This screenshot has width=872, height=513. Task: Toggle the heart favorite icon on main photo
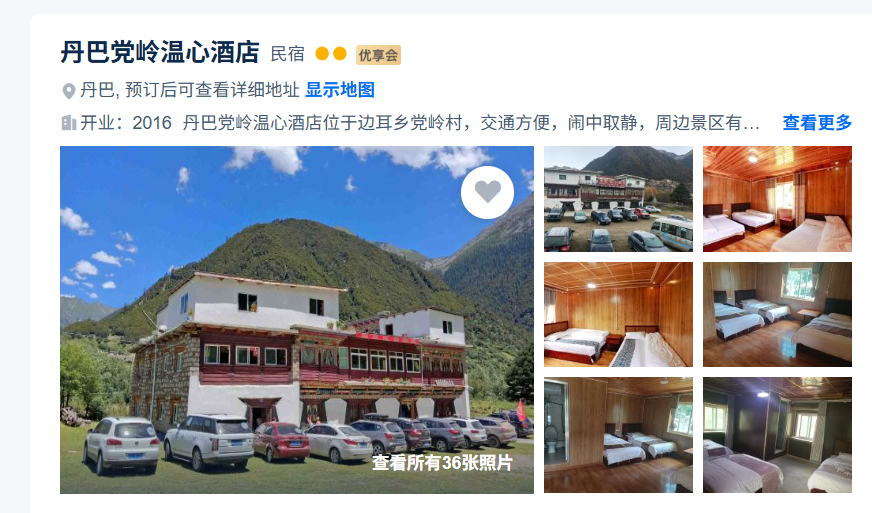pos(487,192)
